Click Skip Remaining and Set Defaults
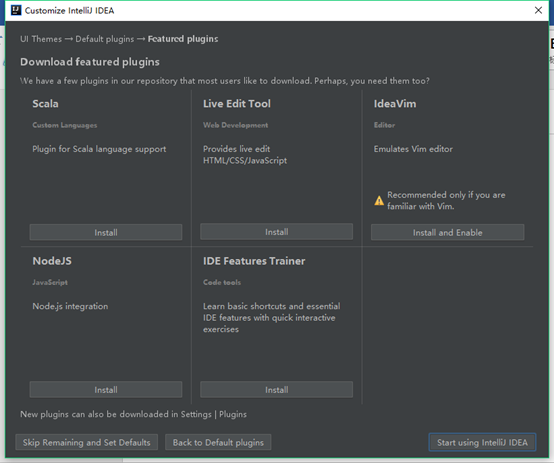 [x=87, y=442]
